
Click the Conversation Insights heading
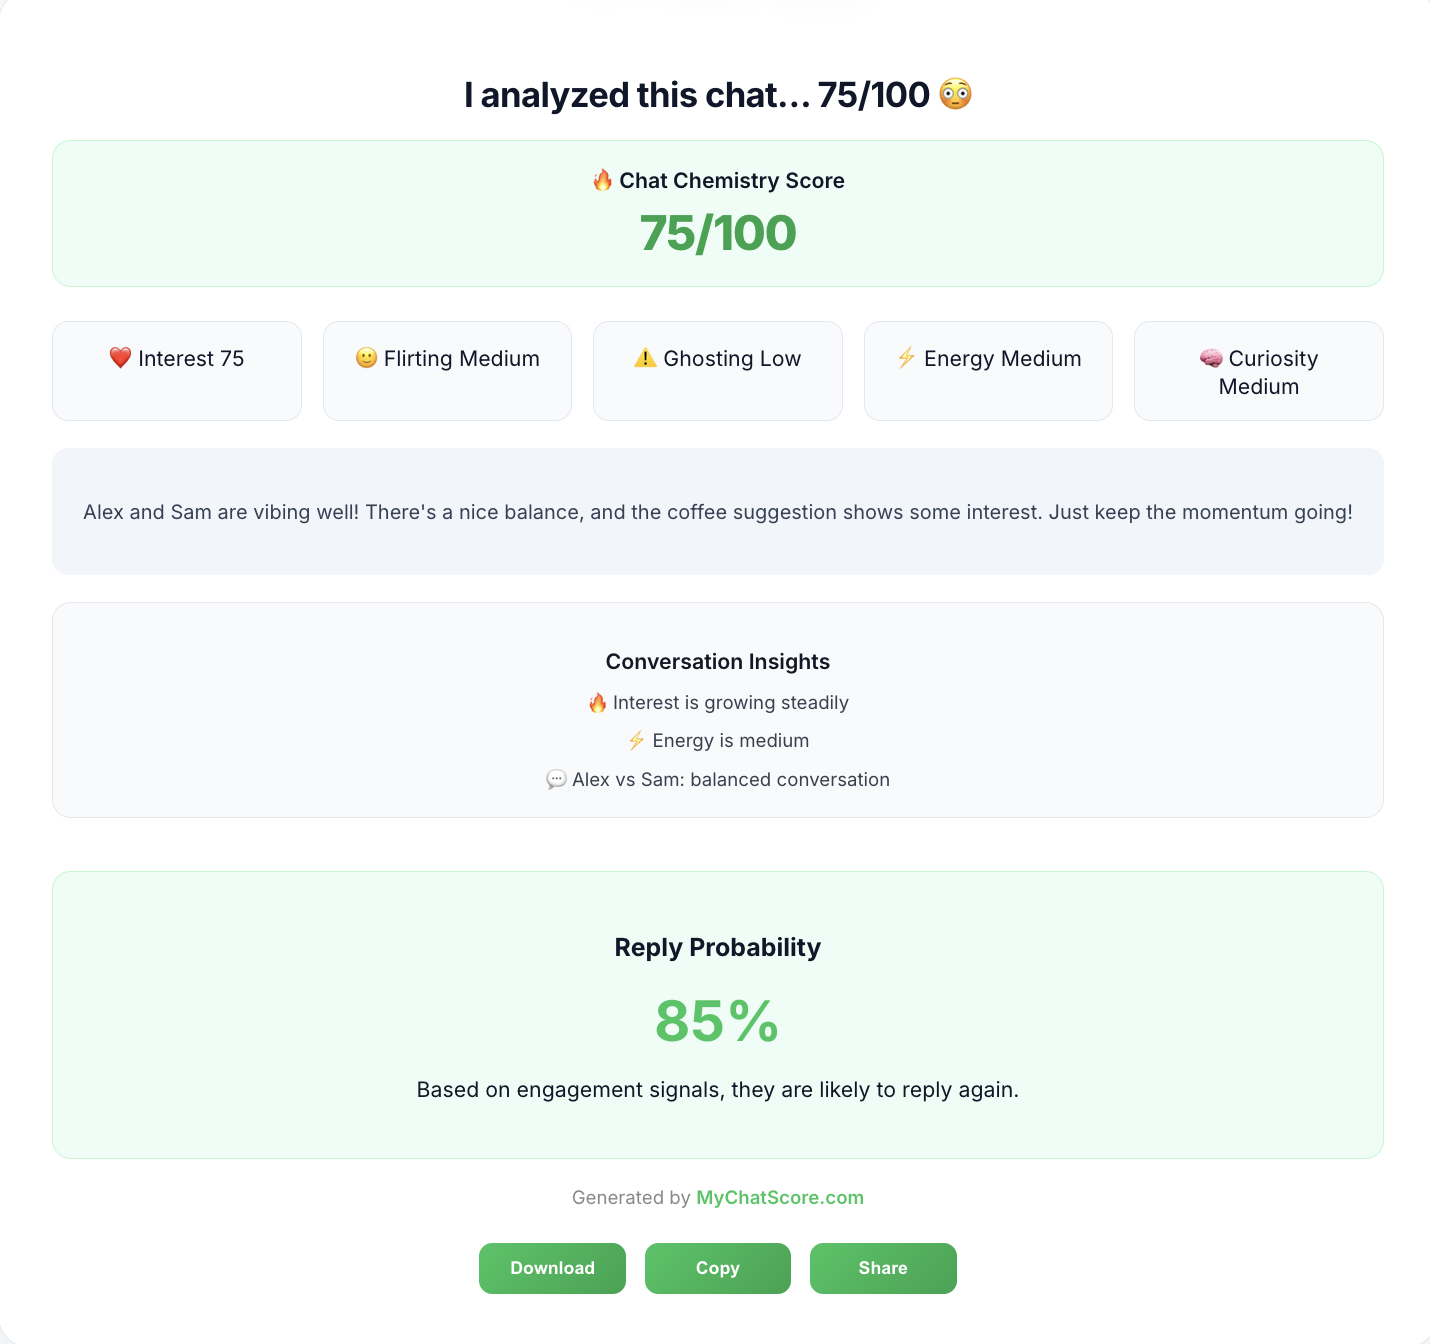[x=718, y=662]
